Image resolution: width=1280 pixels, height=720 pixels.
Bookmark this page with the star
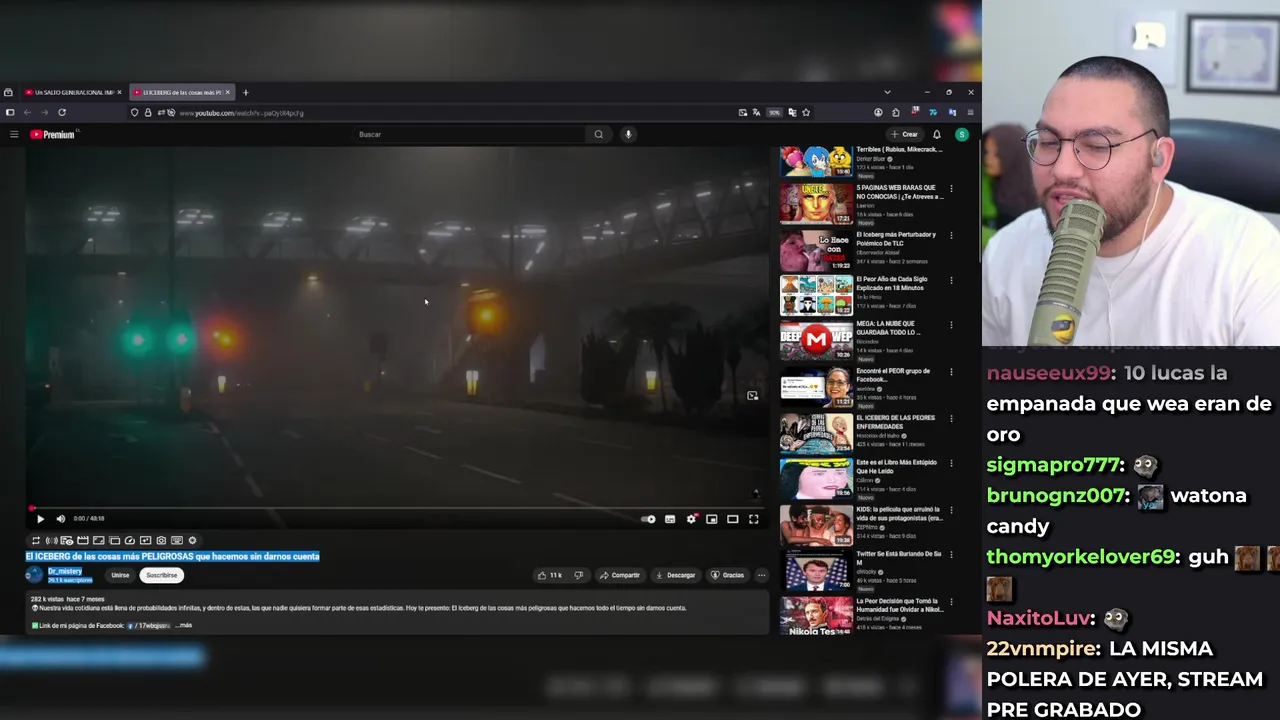click(x=806, y=113)
